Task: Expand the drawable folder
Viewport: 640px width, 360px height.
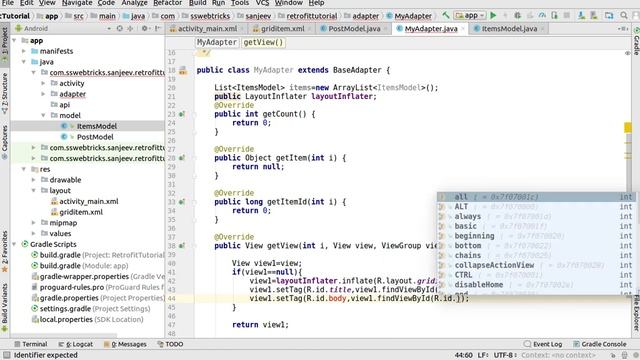Action: coord(34,180)
